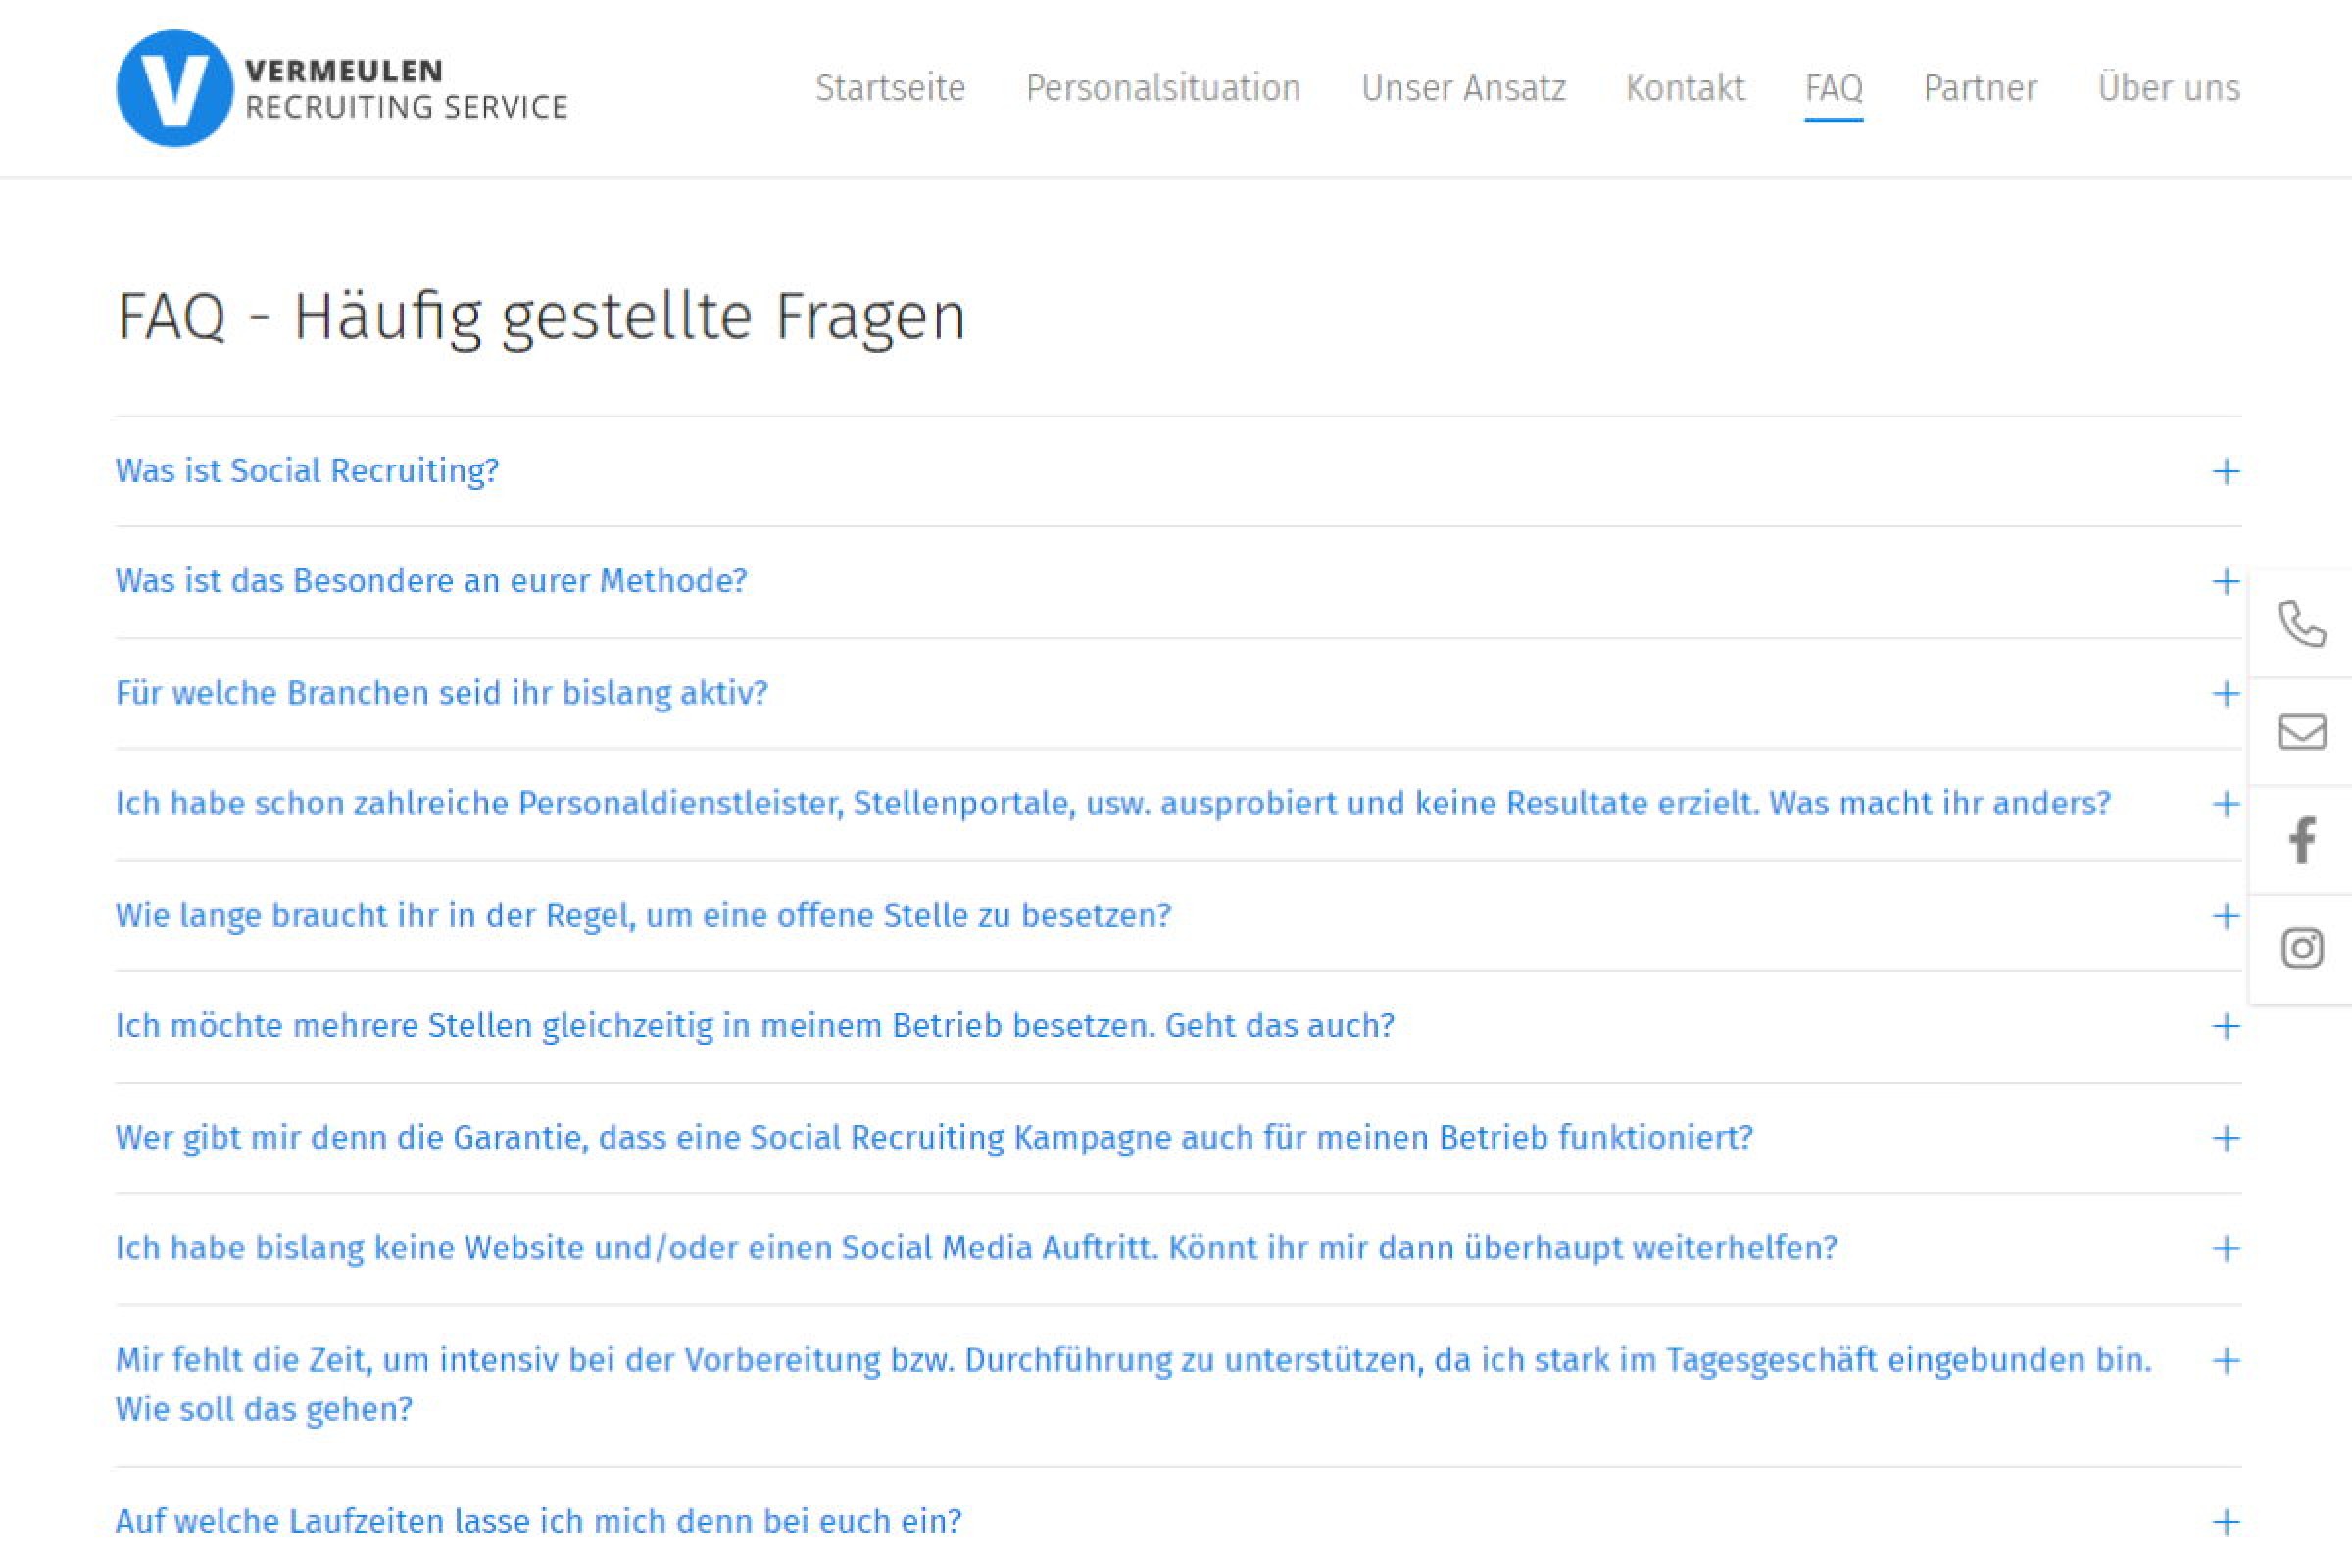Viewport: 2352px width, 1568px height.
Task: Open Über uns in the navigation
Action: 2168,88
